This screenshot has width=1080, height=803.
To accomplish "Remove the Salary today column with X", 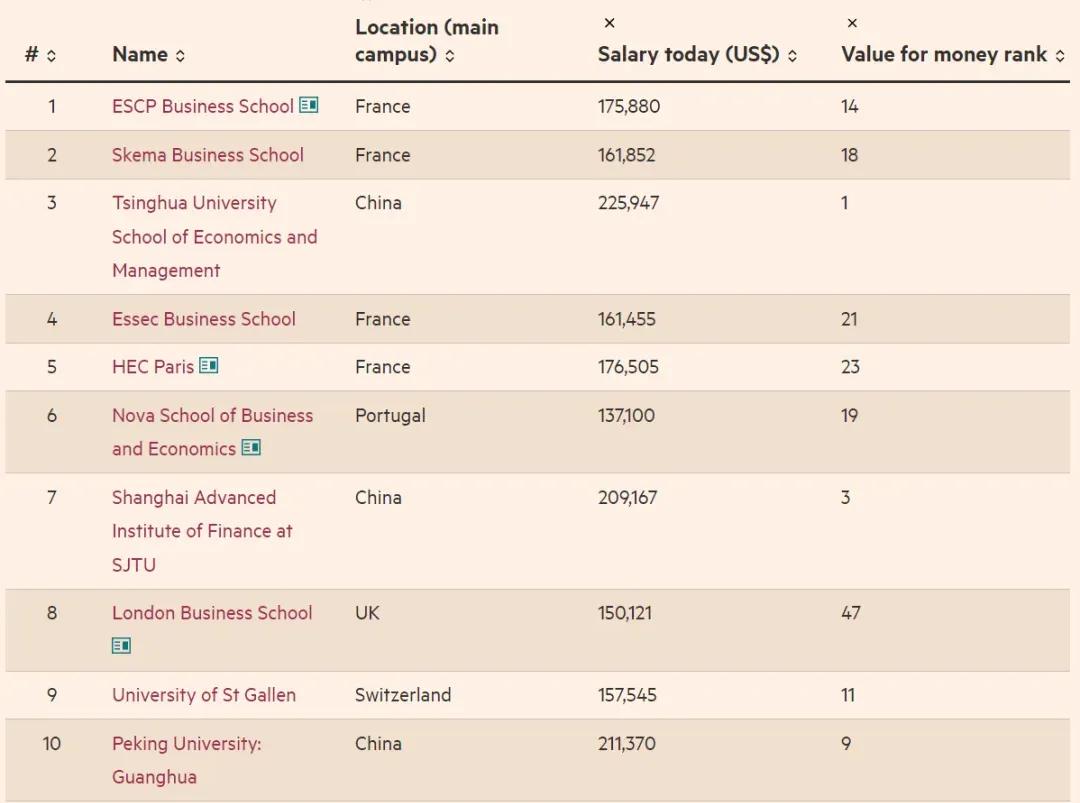I will tap(610, 23).
